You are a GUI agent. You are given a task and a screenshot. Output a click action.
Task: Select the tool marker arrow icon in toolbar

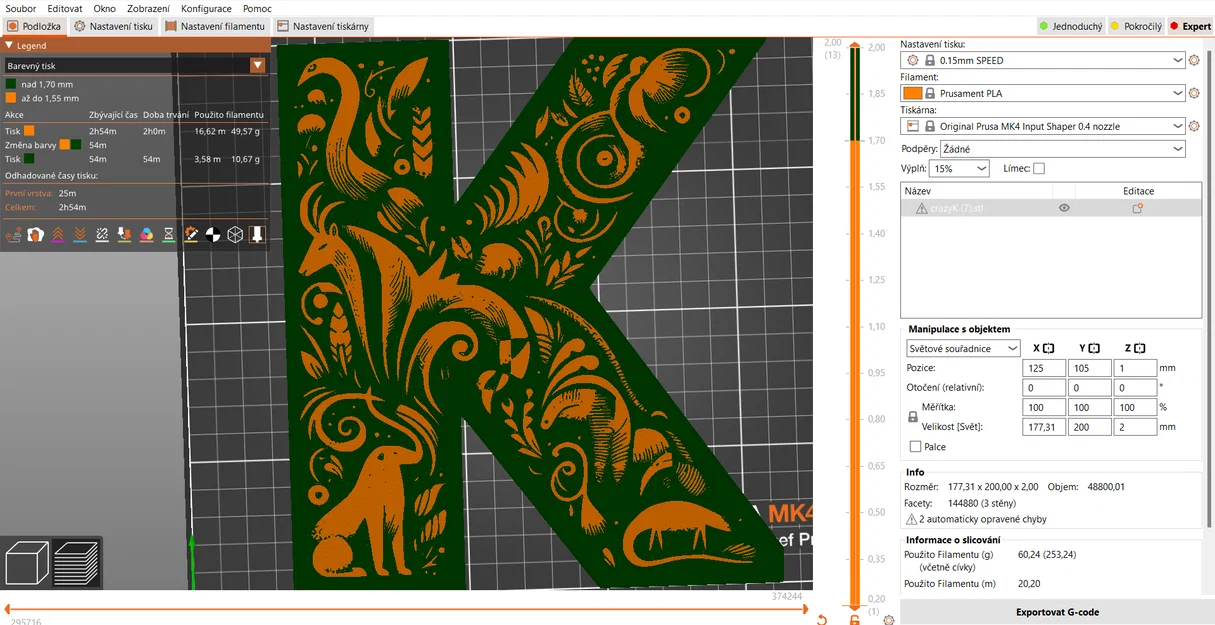192,234
